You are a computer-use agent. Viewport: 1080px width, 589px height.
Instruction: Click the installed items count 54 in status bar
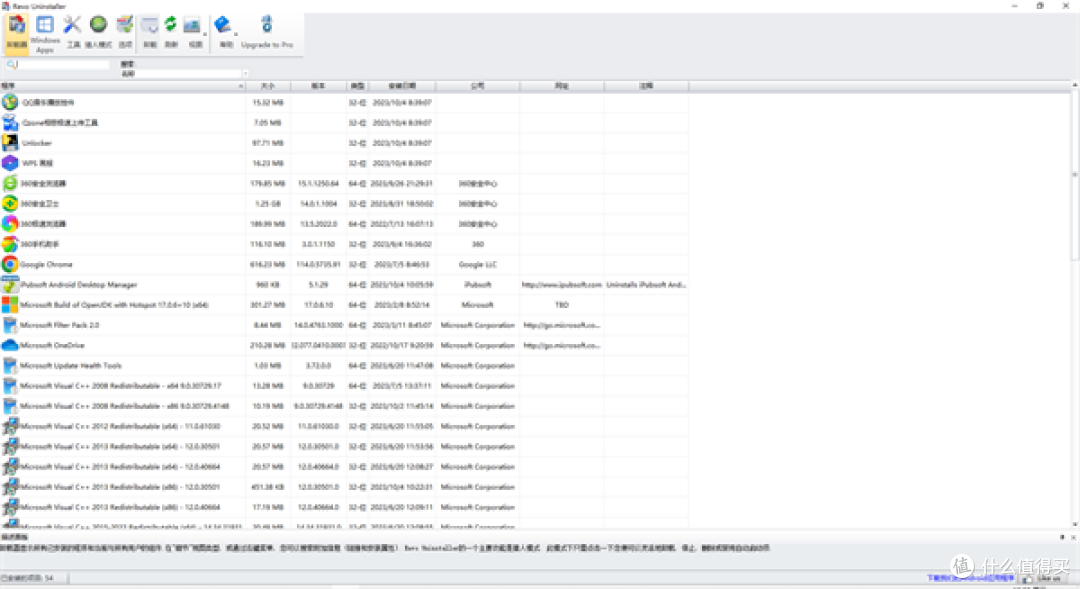28,578
